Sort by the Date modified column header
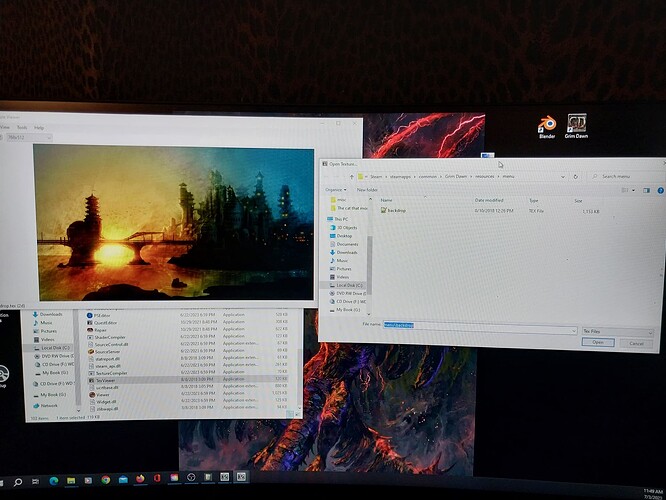666x500 pixels. 488,200
